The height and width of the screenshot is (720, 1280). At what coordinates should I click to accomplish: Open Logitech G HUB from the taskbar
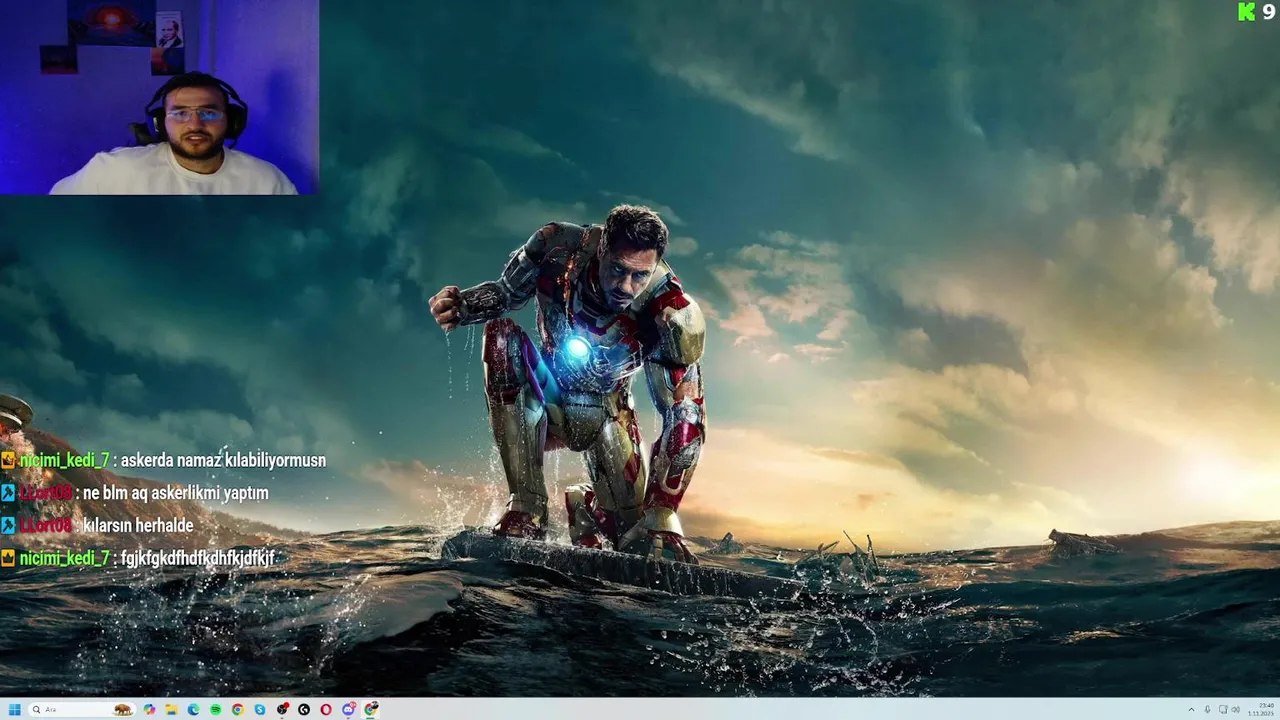point(304,709)
